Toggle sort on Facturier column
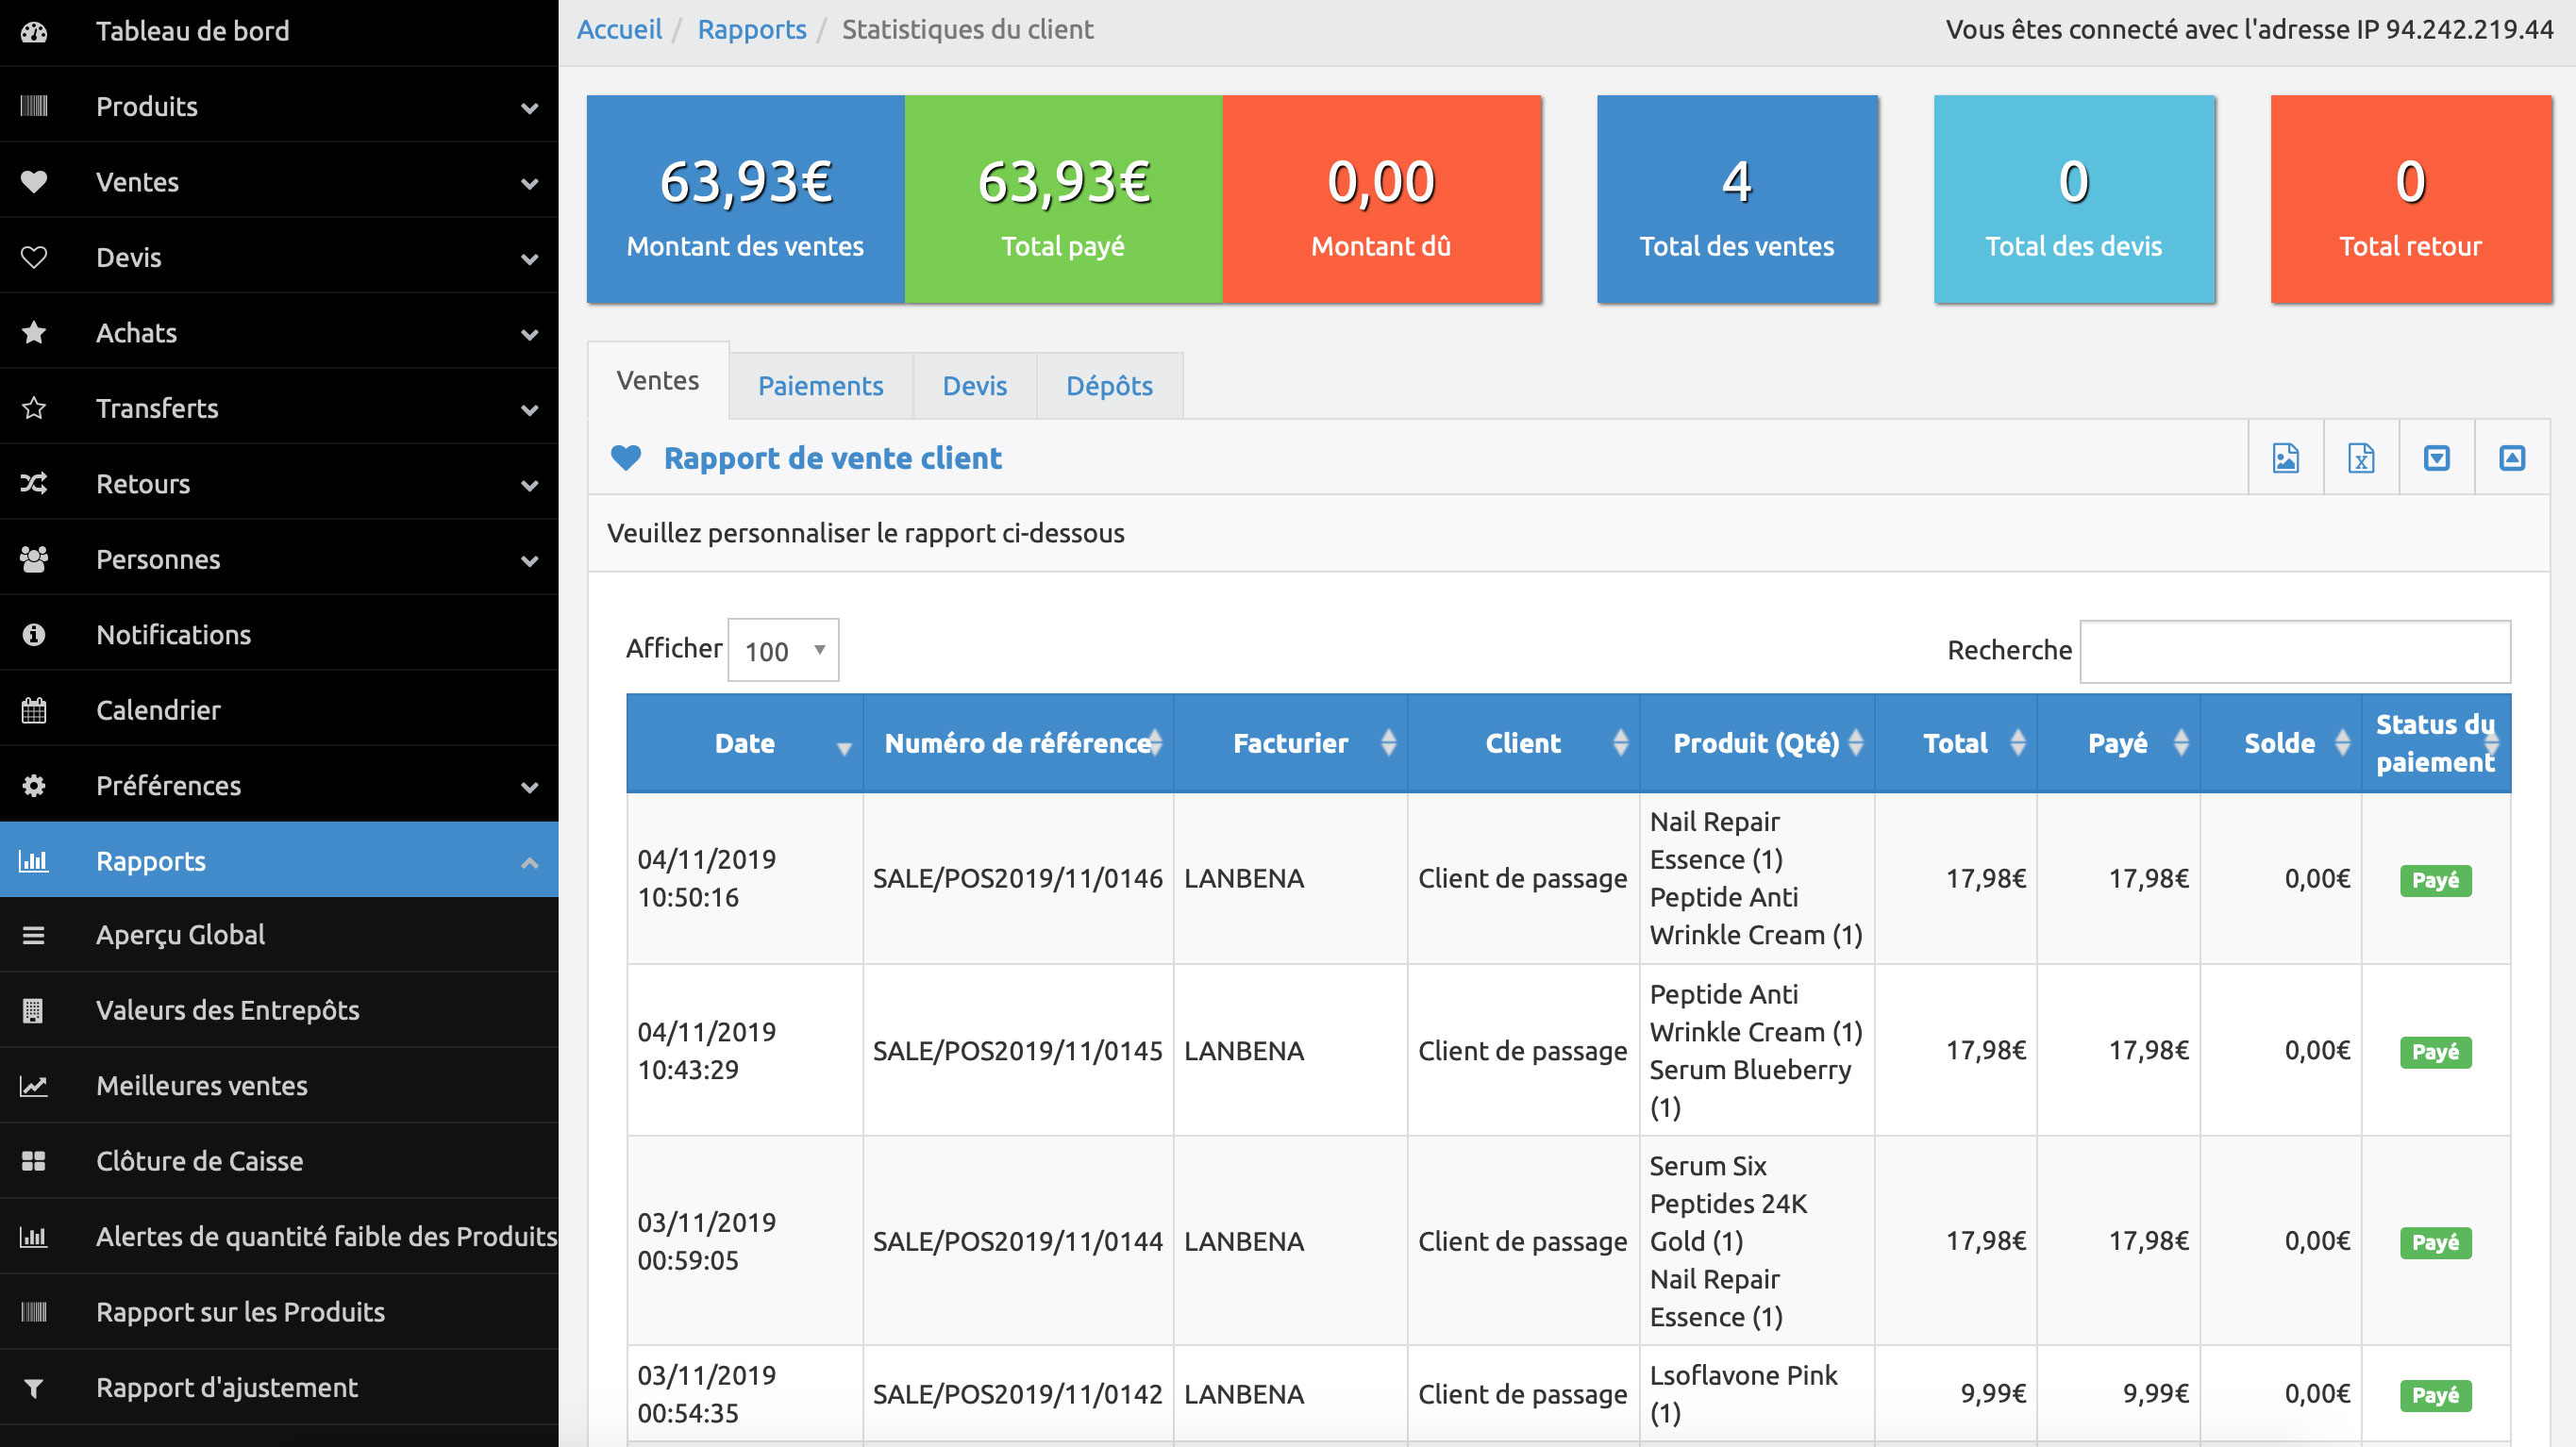The width and height of the screenshot is (2576, 1447). (x=1290, y=743)
